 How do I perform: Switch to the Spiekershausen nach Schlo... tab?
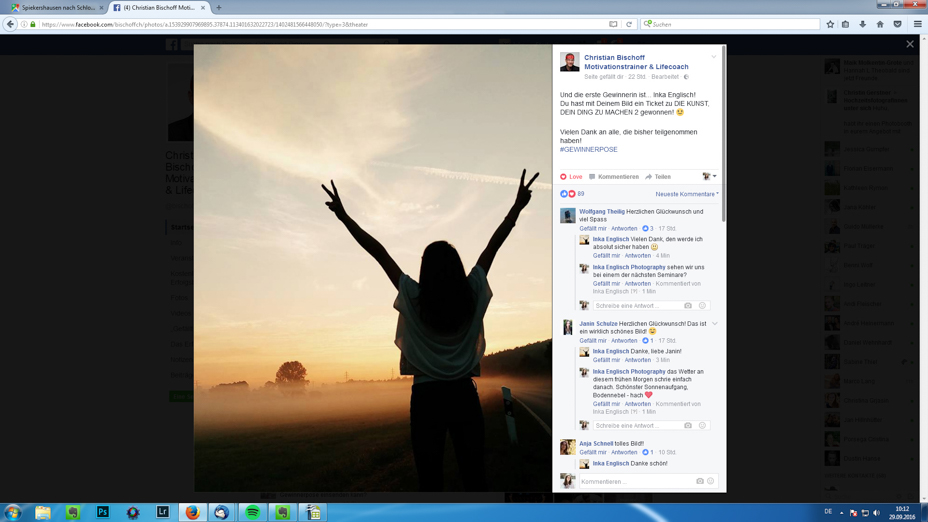57,8
